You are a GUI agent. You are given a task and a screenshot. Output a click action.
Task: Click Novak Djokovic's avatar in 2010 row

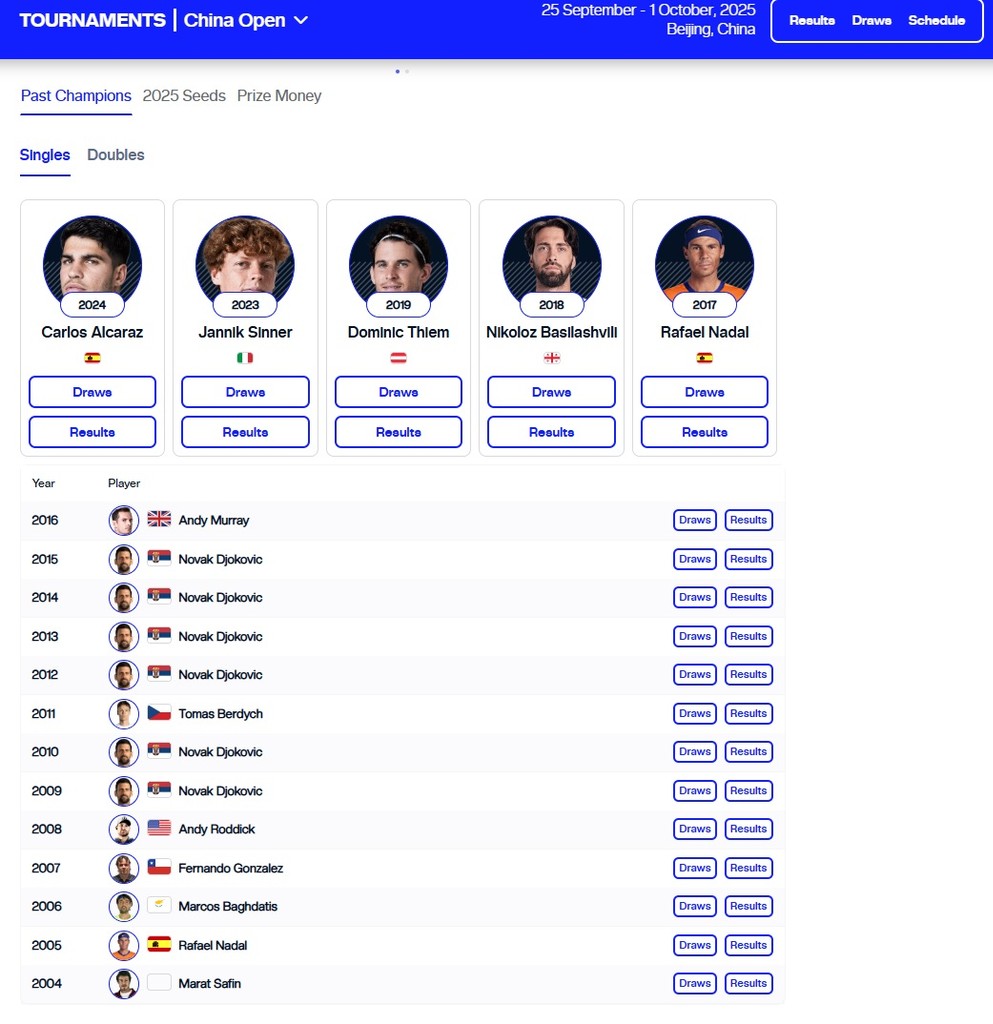click(123, 752)
